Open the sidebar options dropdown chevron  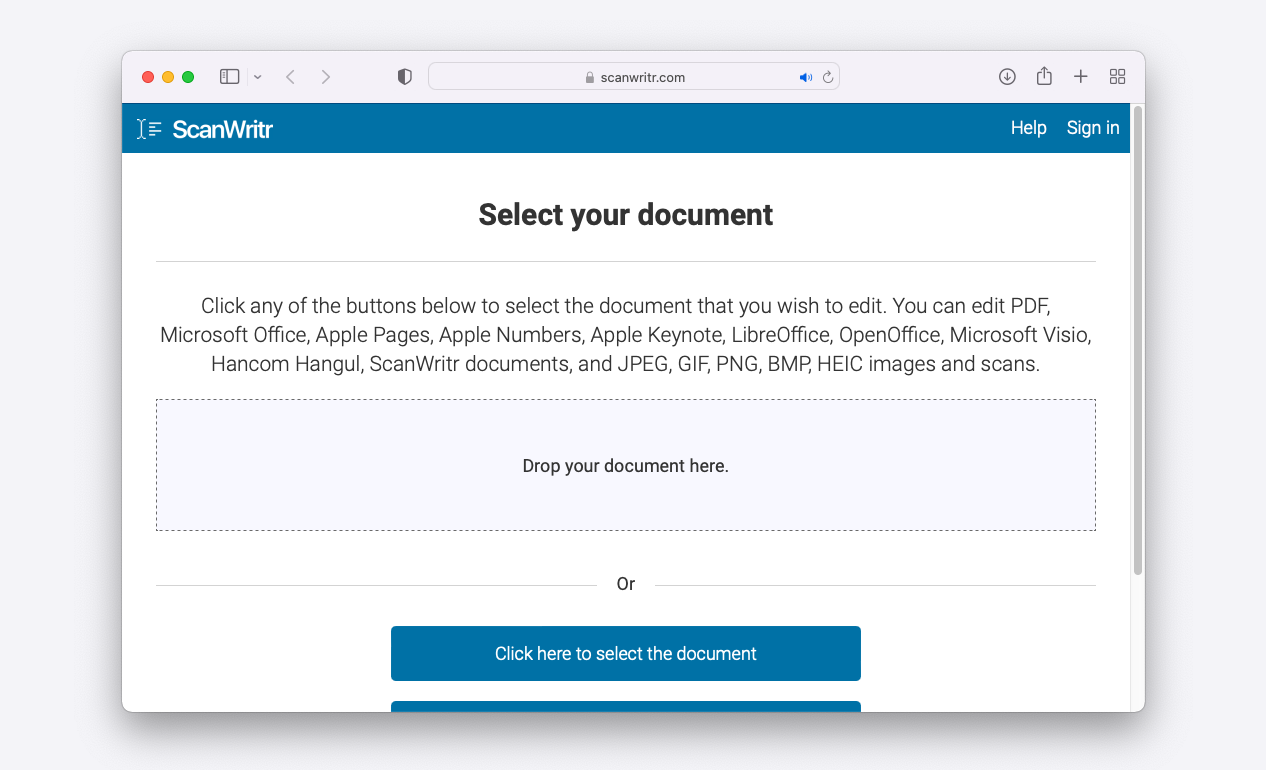tap(258, 77)
